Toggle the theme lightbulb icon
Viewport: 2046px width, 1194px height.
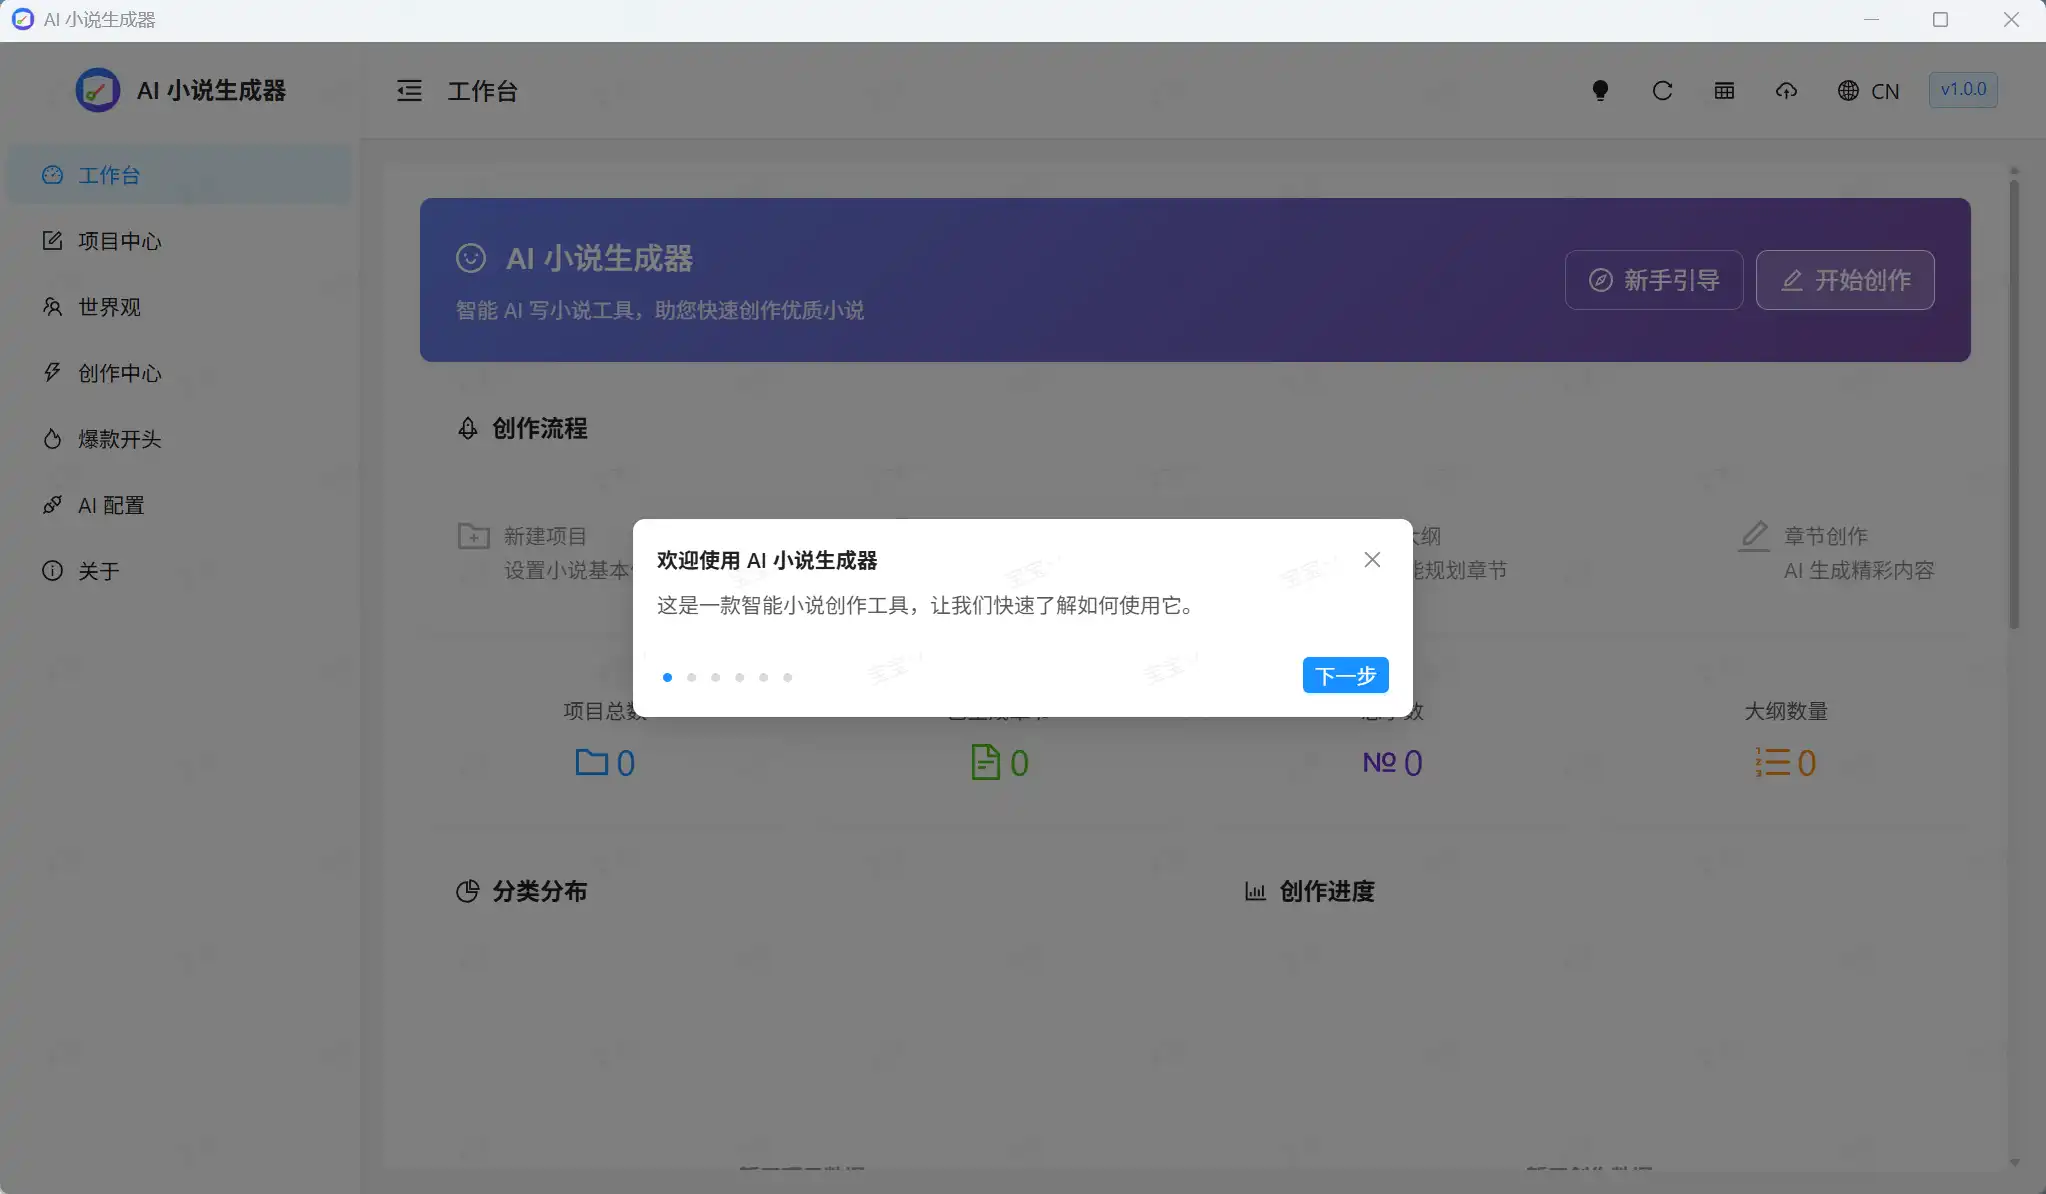tap(1600, 90)
